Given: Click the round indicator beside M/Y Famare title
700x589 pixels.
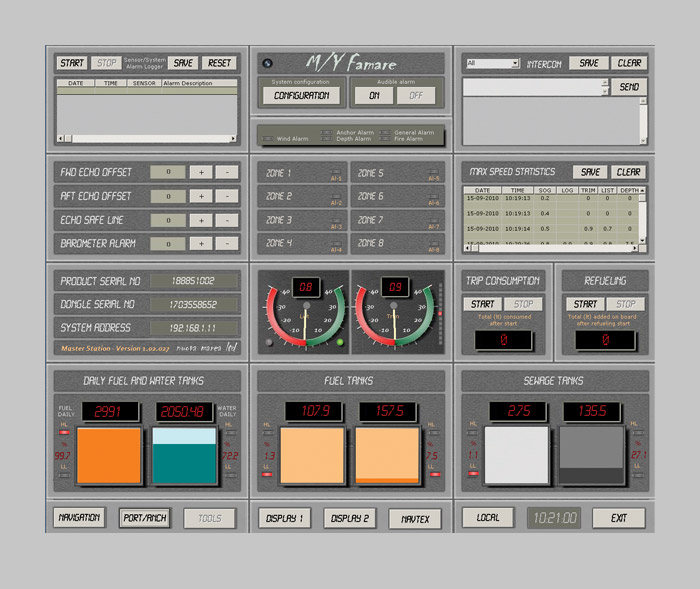Looking at the screenshot, I should [x=267, y=63].
